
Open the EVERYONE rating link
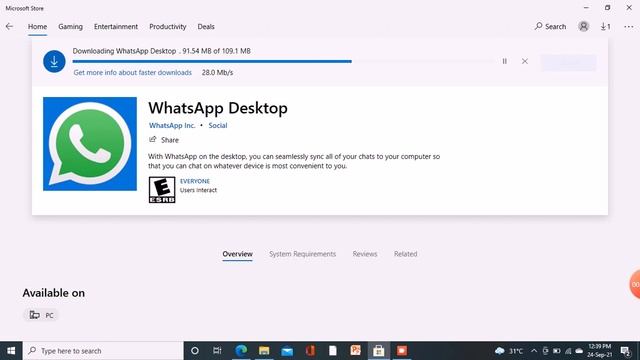click(195, 181)
